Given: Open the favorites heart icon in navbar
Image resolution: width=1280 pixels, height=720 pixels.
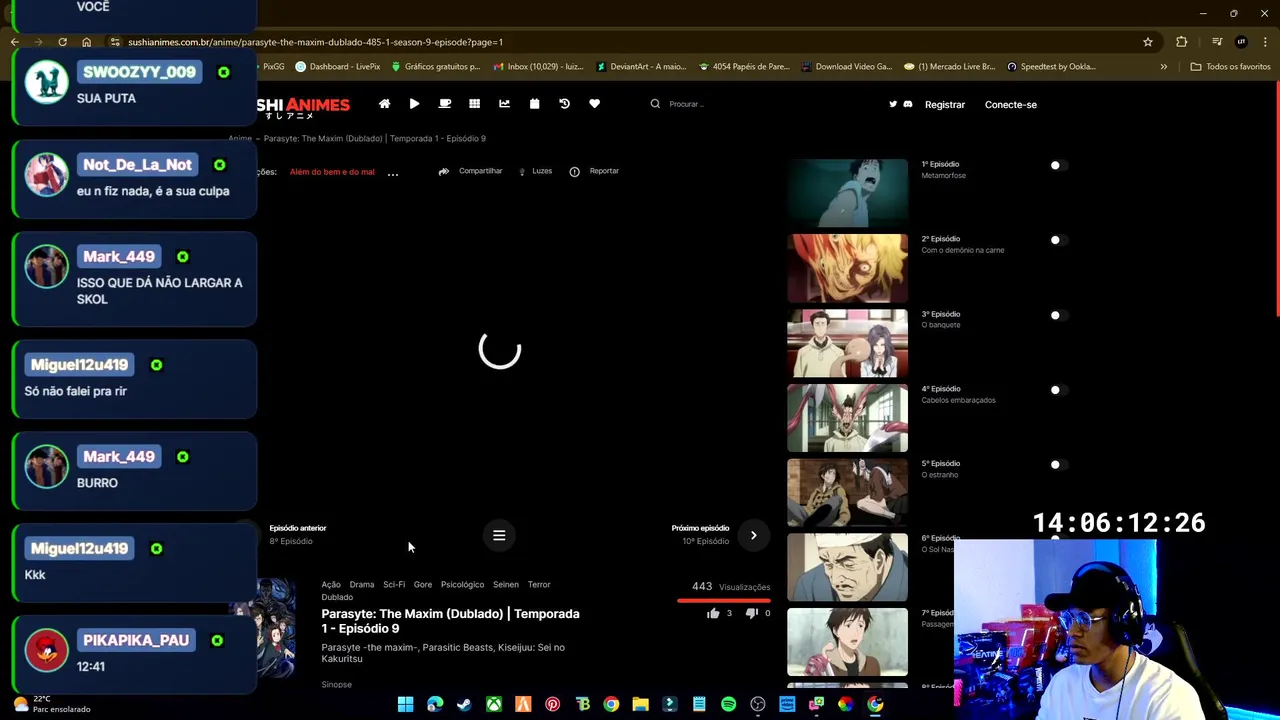Looking at the screenshot, I should (594, 104).
